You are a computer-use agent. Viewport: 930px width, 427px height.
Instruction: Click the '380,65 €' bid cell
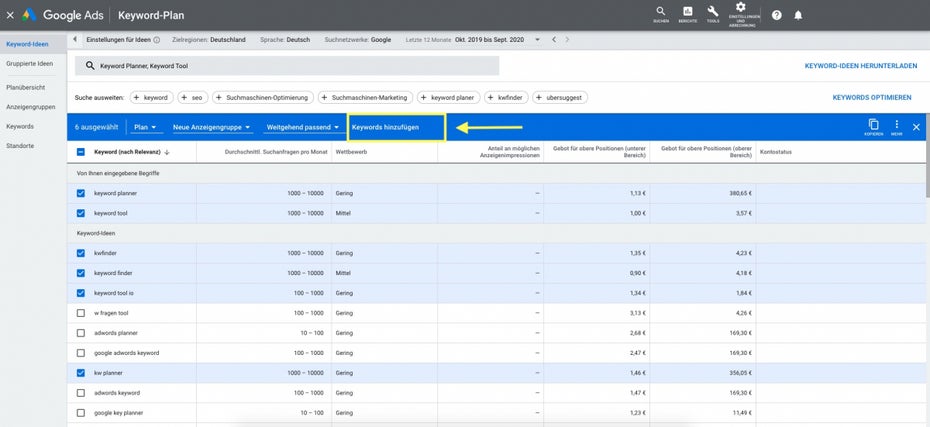pyautogui.click(x=742, y=193)
